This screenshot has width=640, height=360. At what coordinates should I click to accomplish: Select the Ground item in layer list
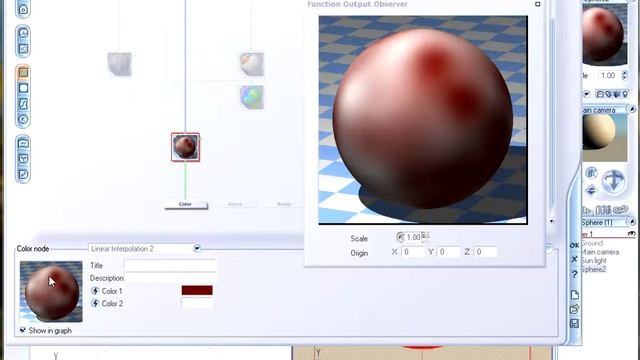pyautogui.click(x=592, y=243)
